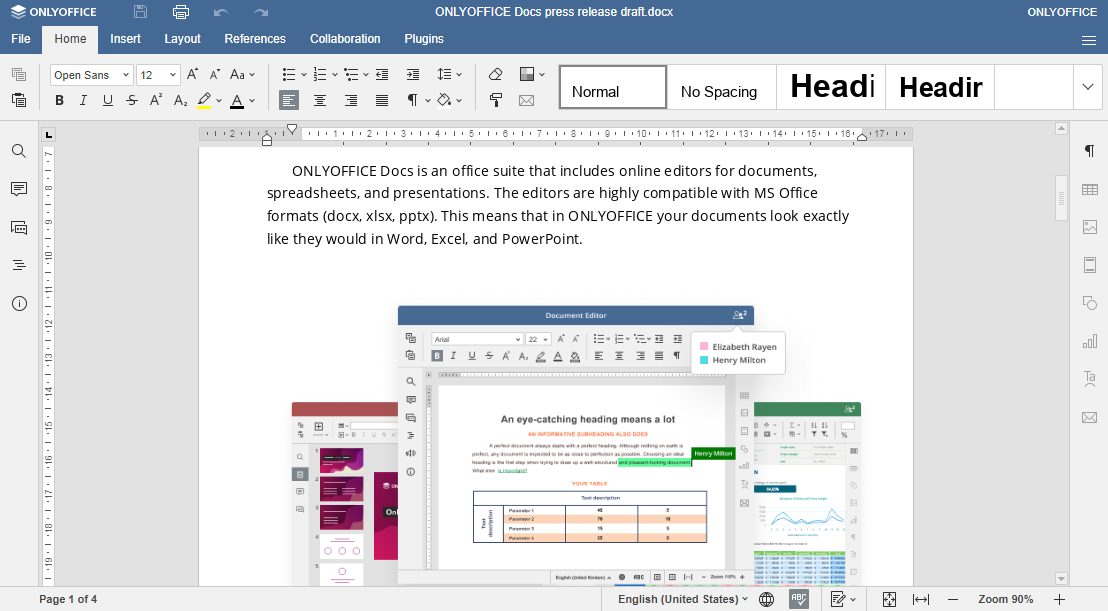Apply subscript formatting
Image resolution: width=1108 pixels, height=611 pixels.
(x=180, y=100)
